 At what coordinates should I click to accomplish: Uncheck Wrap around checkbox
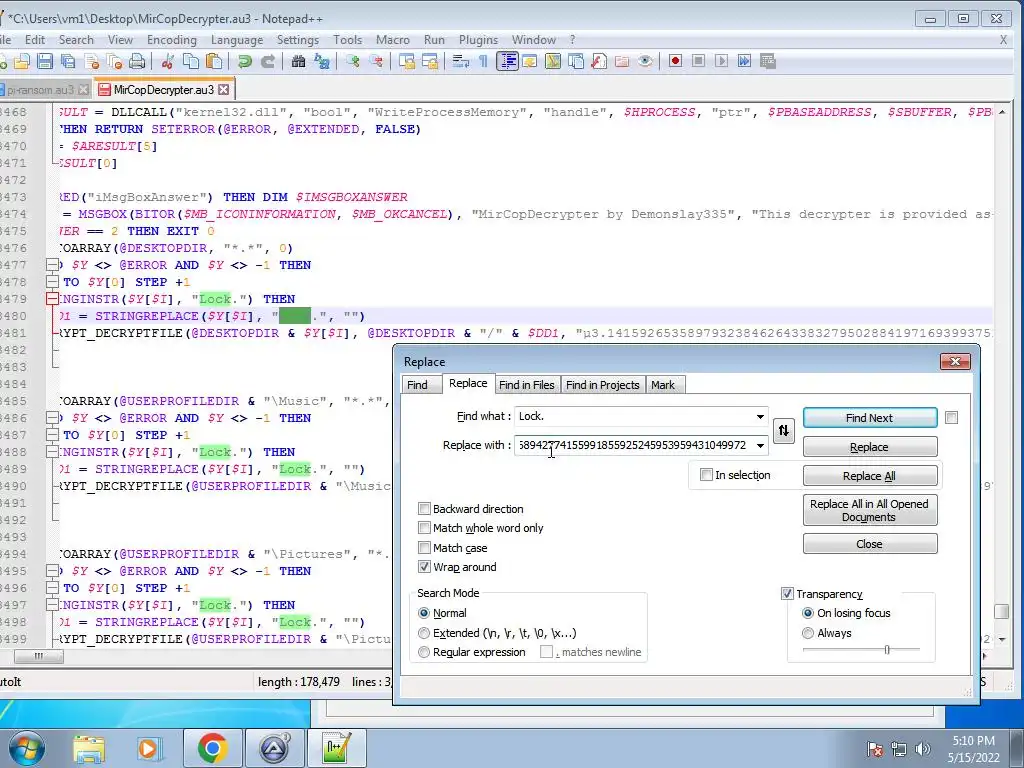(x=424, y=567)
